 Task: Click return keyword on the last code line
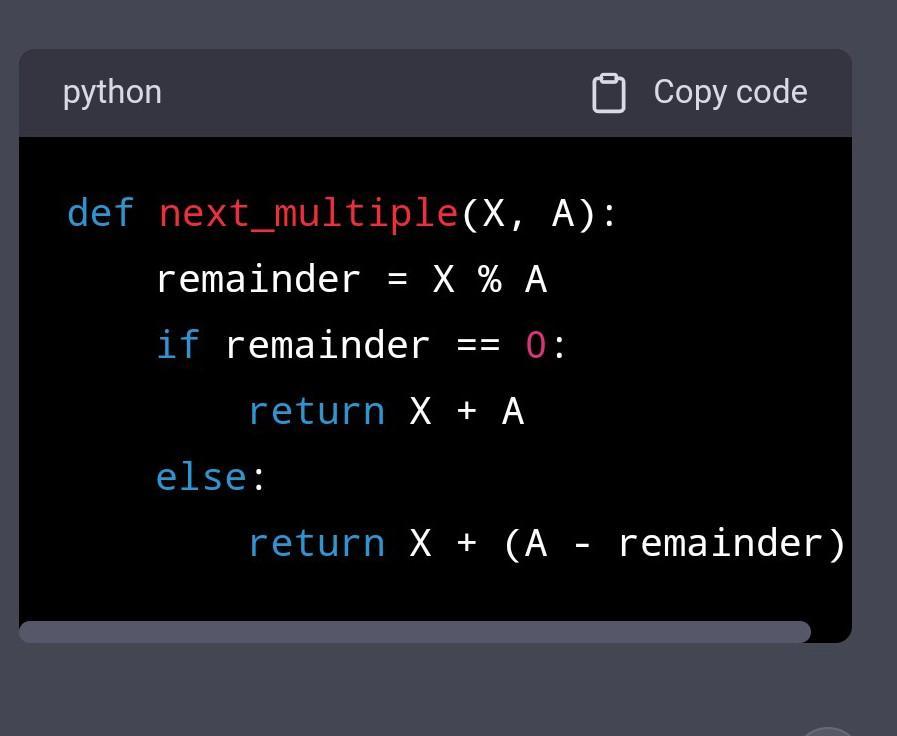point(316,543)
